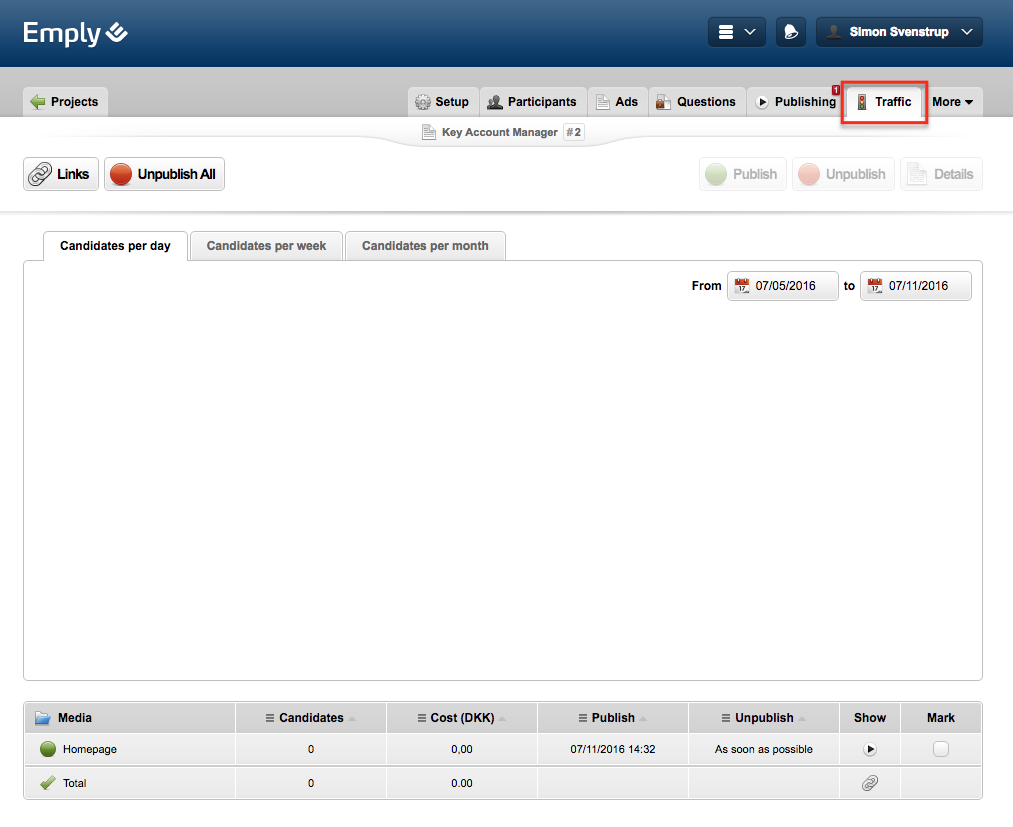Image resolution: width=1013 pixels, height=827 pixels.
Task: Open the From date calendar icon
Action: tap(742, 286)
